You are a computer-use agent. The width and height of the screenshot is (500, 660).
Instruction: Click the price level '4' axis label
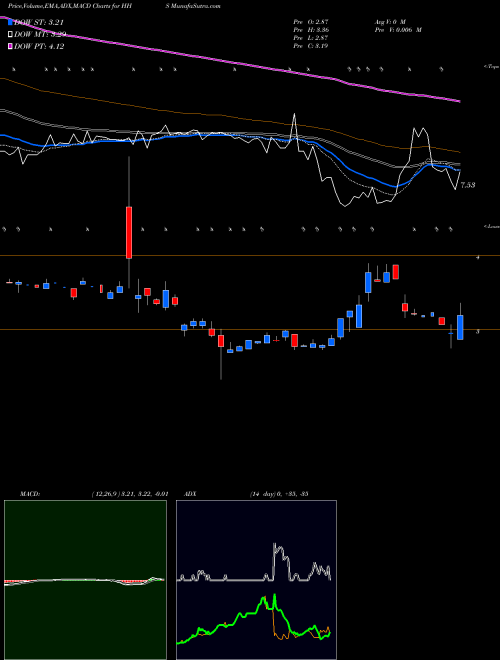[478, 258]
